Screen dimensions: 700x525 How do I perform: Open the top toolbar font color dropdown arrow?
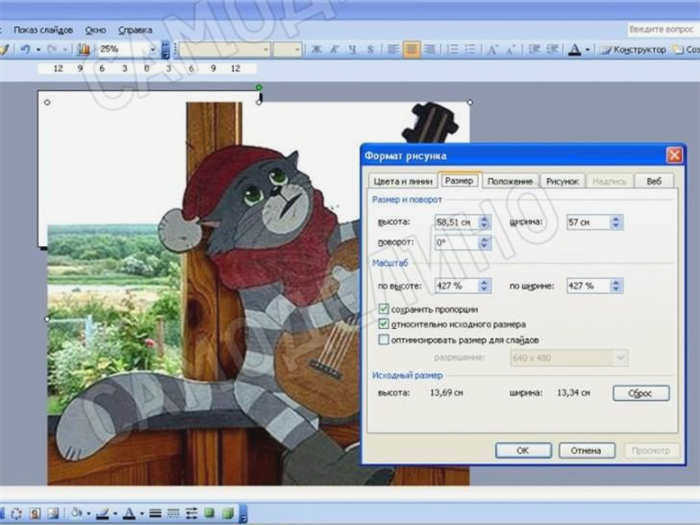[x=588, y=50]
